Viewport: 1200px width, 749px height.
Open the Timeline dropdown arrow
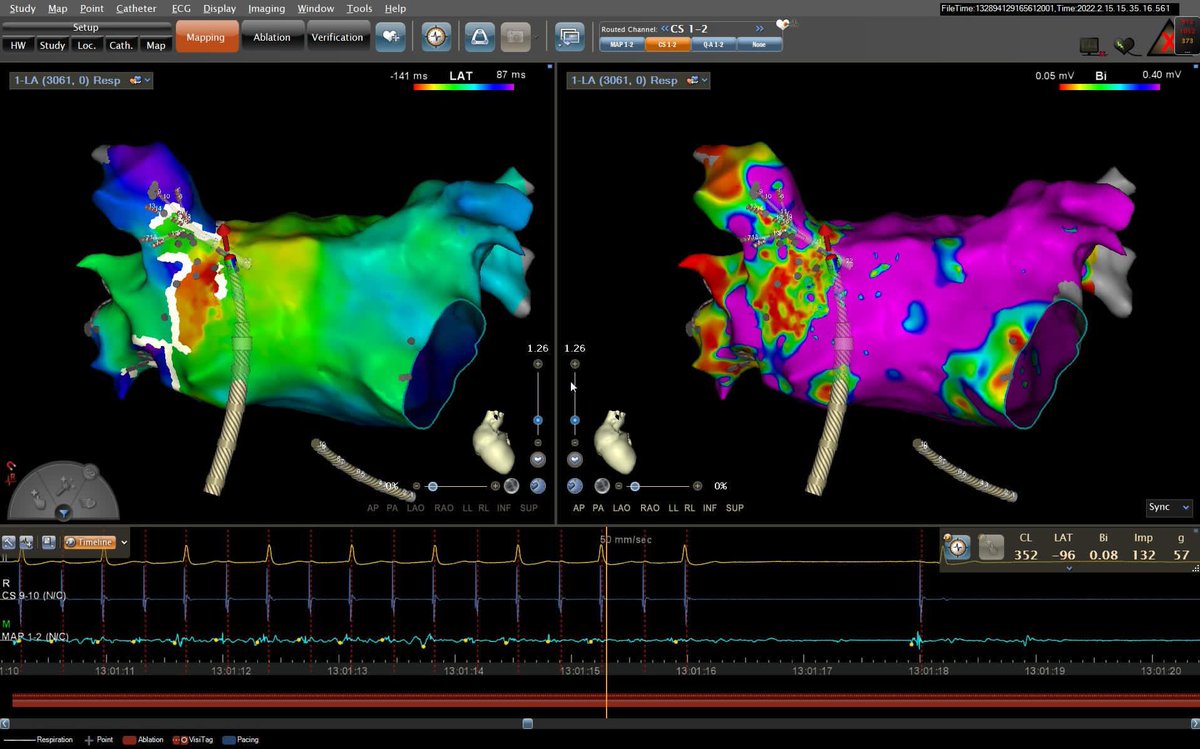(x=124, y=542)
